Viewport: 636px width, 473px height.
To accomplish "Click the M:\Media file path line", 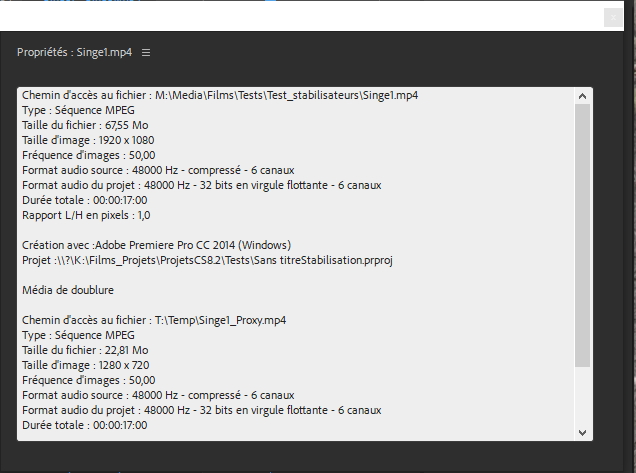I will tap(220, 95).
